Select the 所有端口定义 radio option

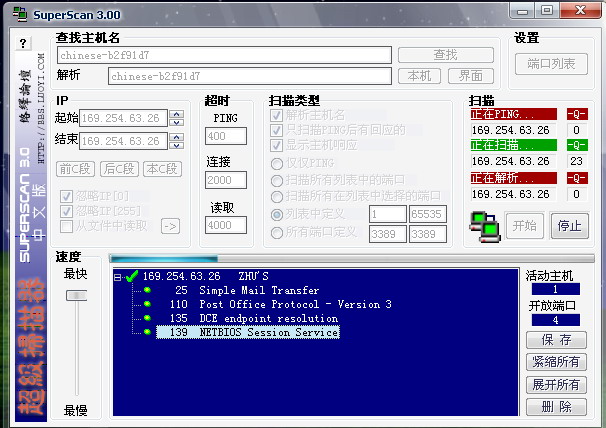click(277, 232)
